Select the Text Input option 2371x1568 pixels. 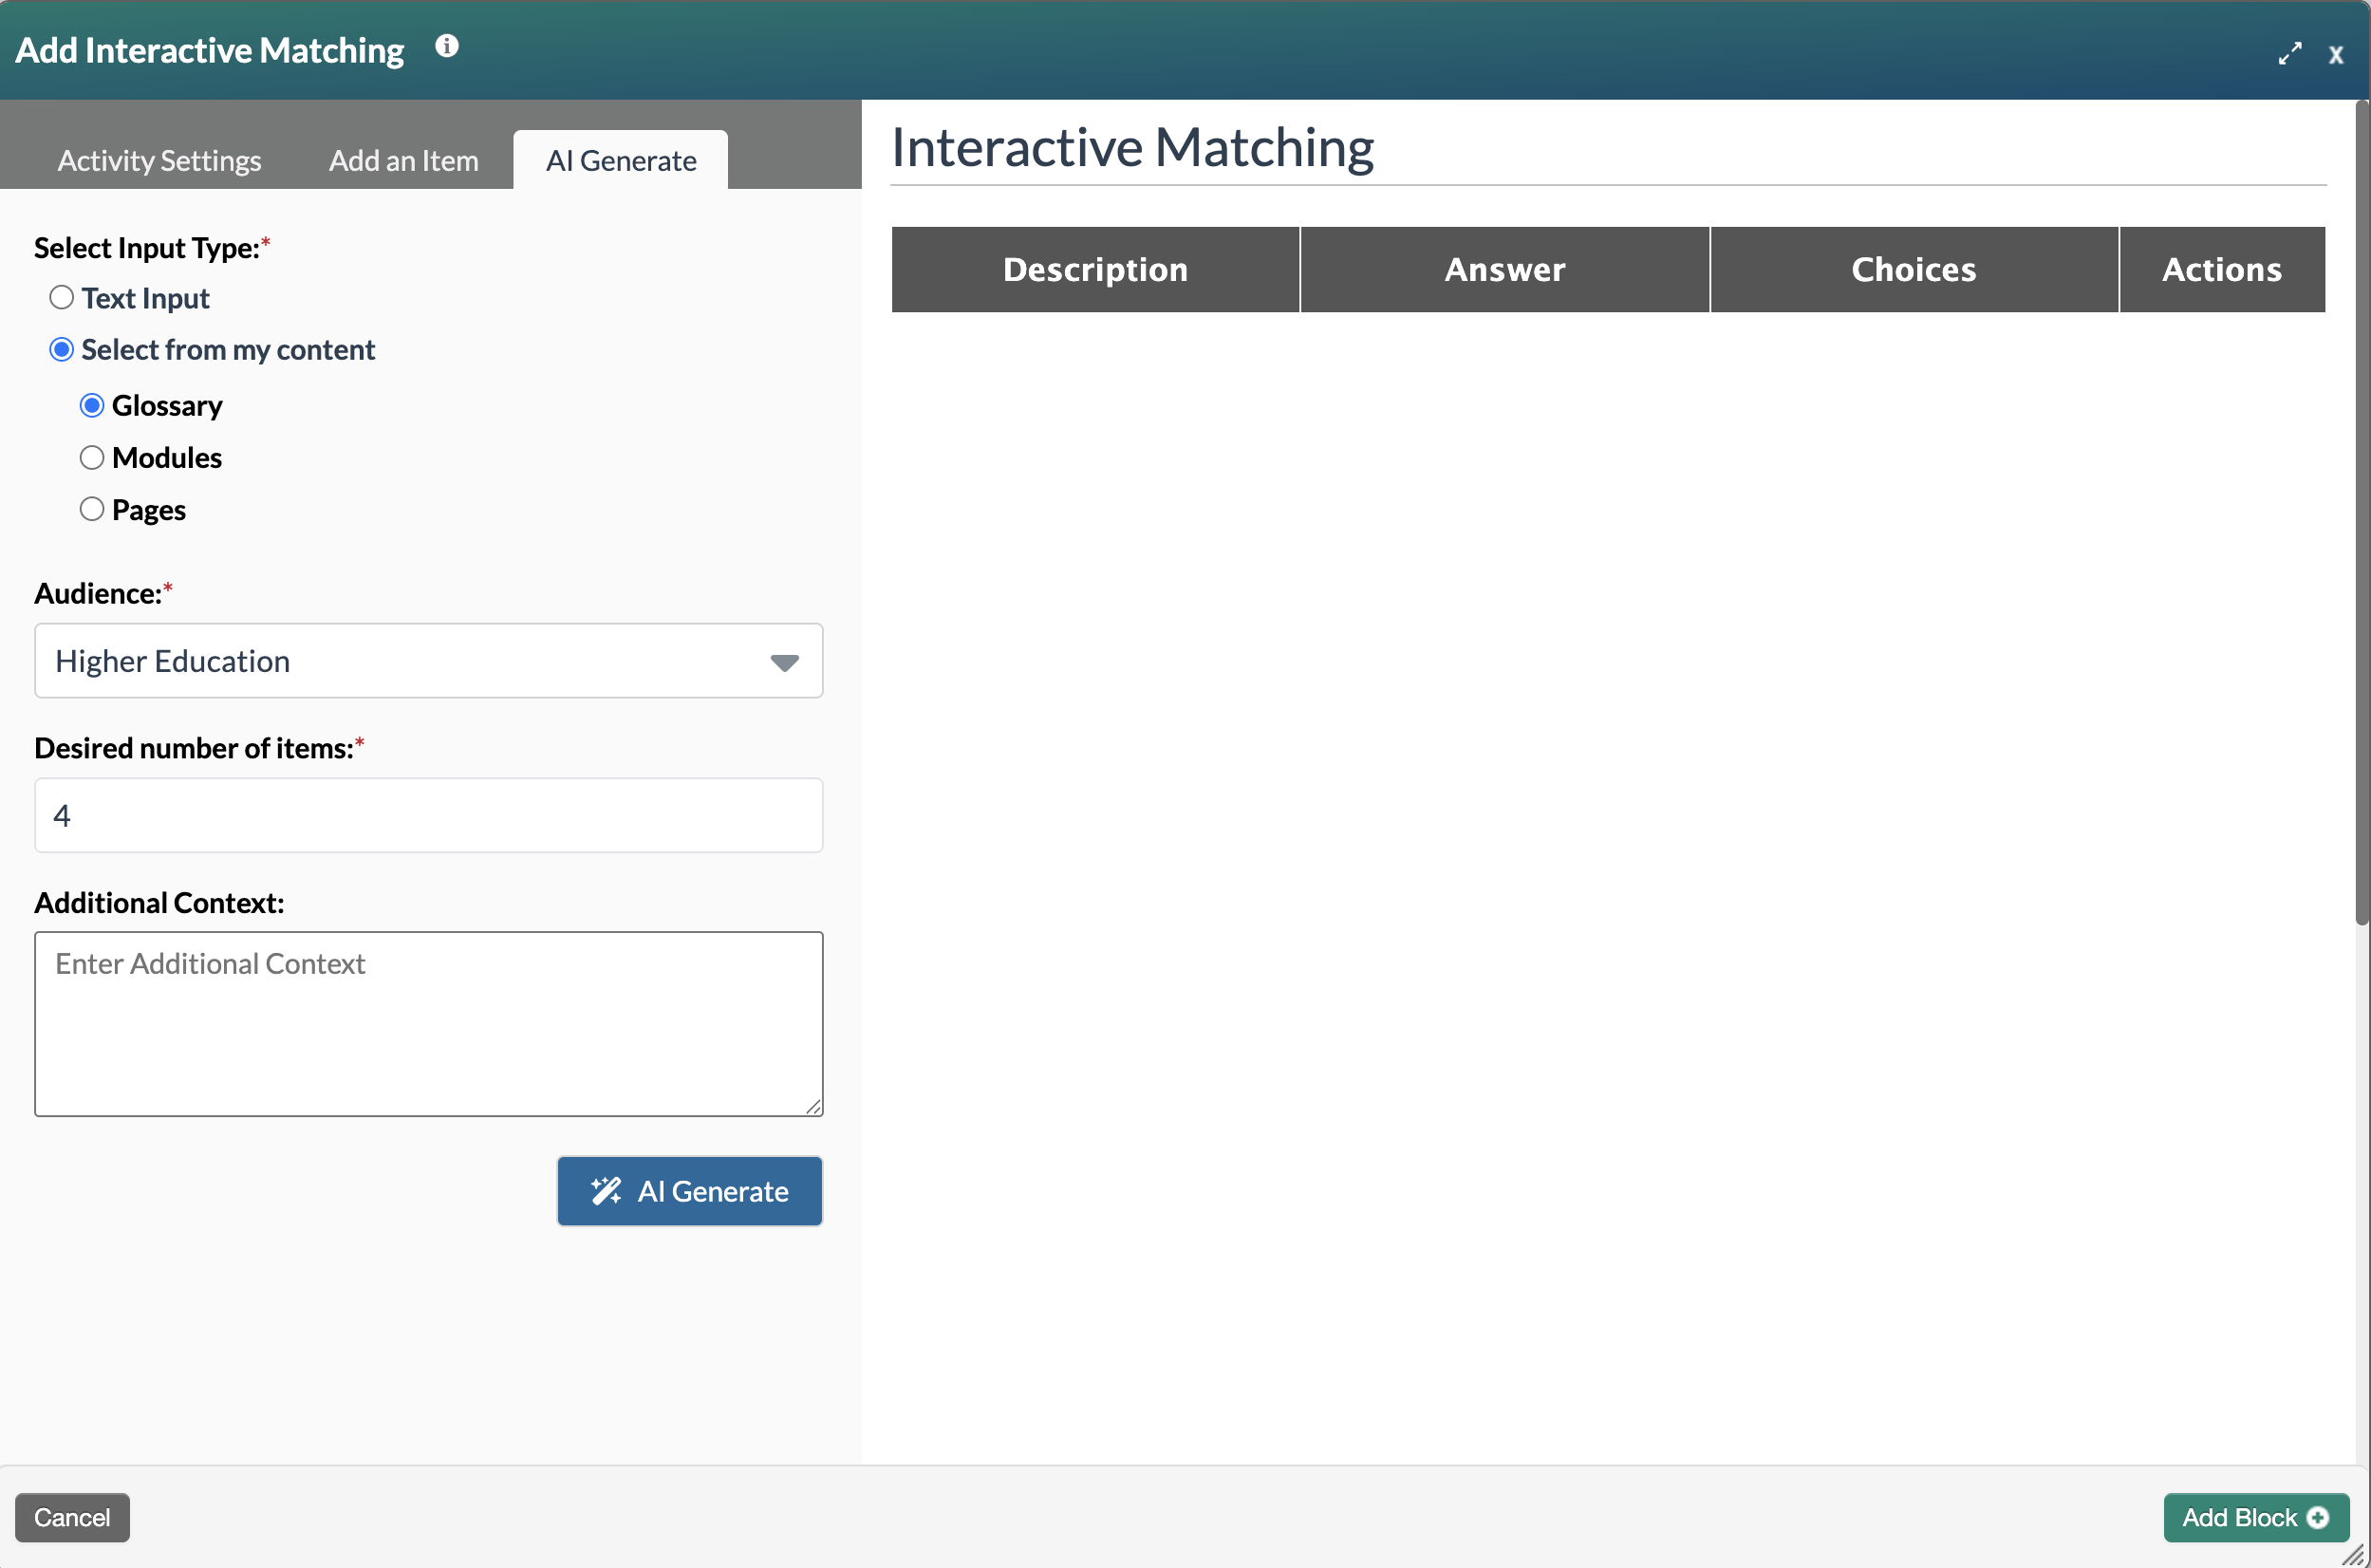(x=61, y=297)
